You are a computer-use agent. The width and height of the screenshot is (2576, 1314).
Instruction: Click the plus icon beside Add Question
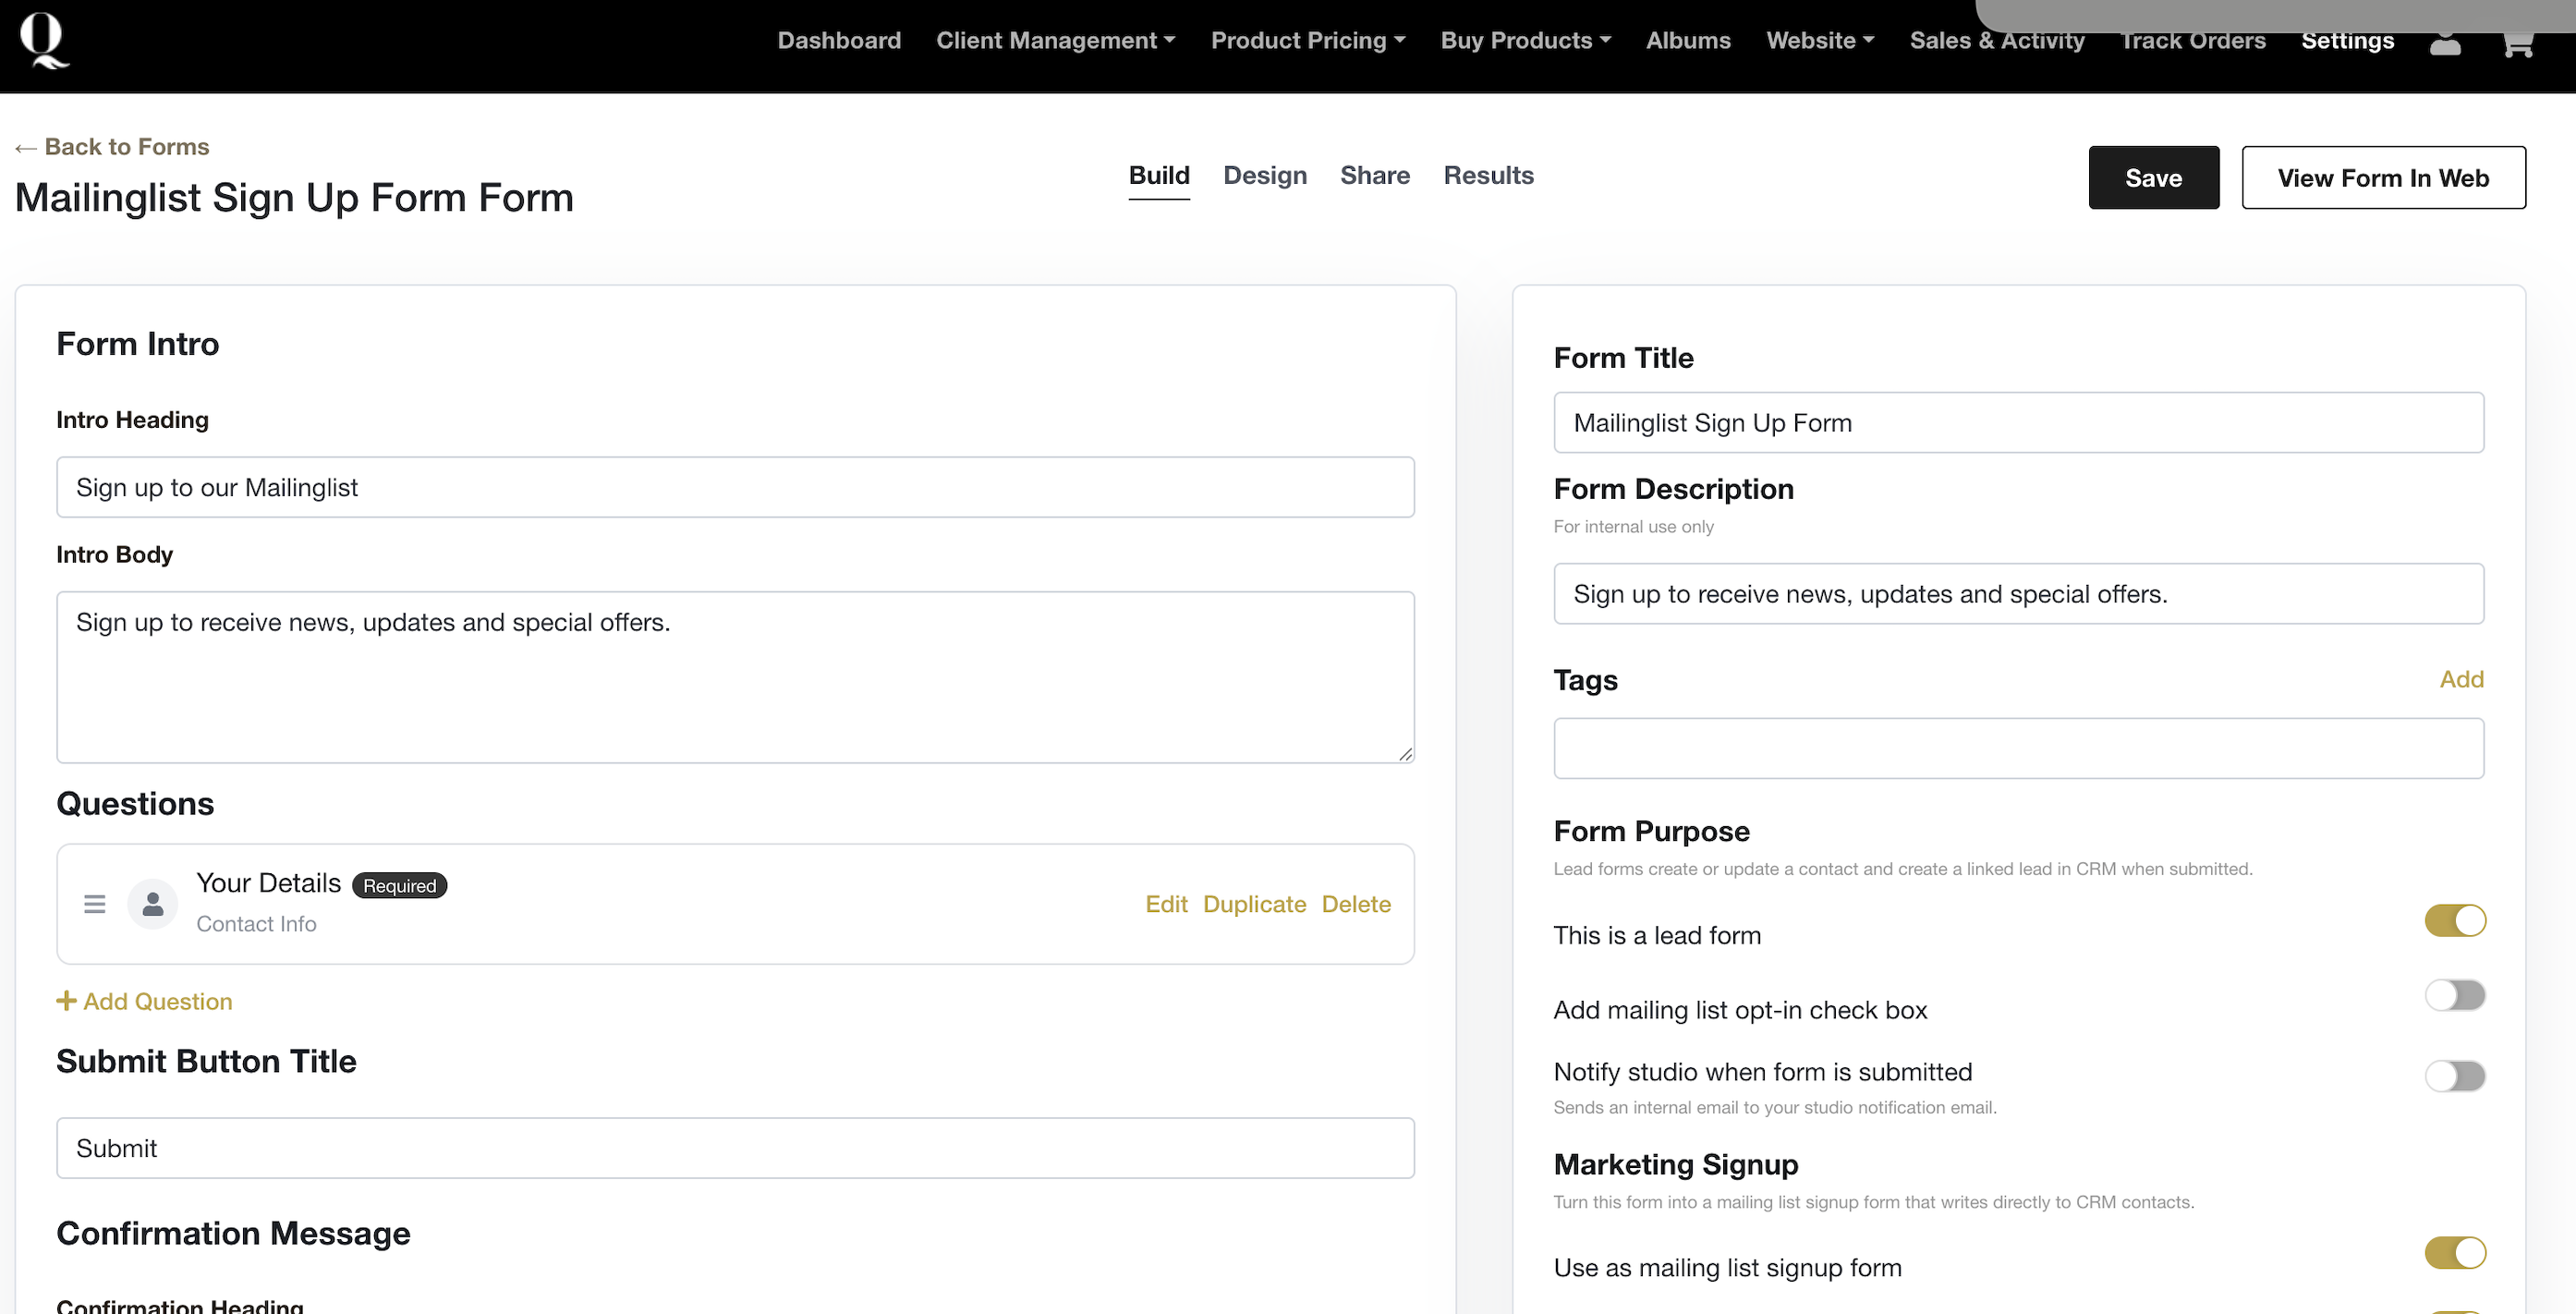point(66,1001)
